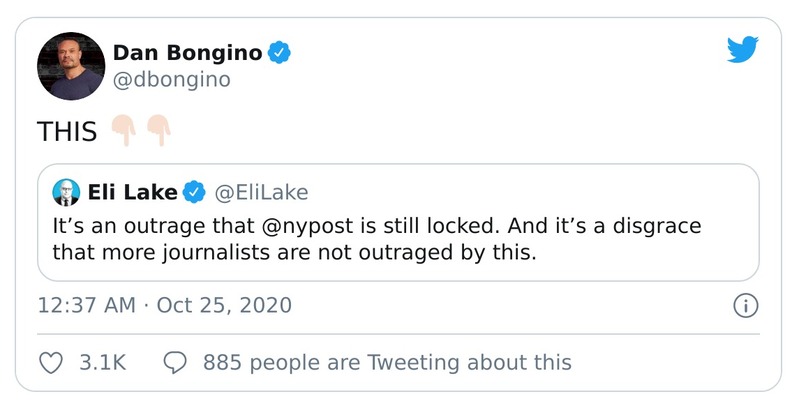The image size is (799, 408).
Task: Click the 12:37 AM · Oct 25, 2020 timestamp
Action: 164,305
